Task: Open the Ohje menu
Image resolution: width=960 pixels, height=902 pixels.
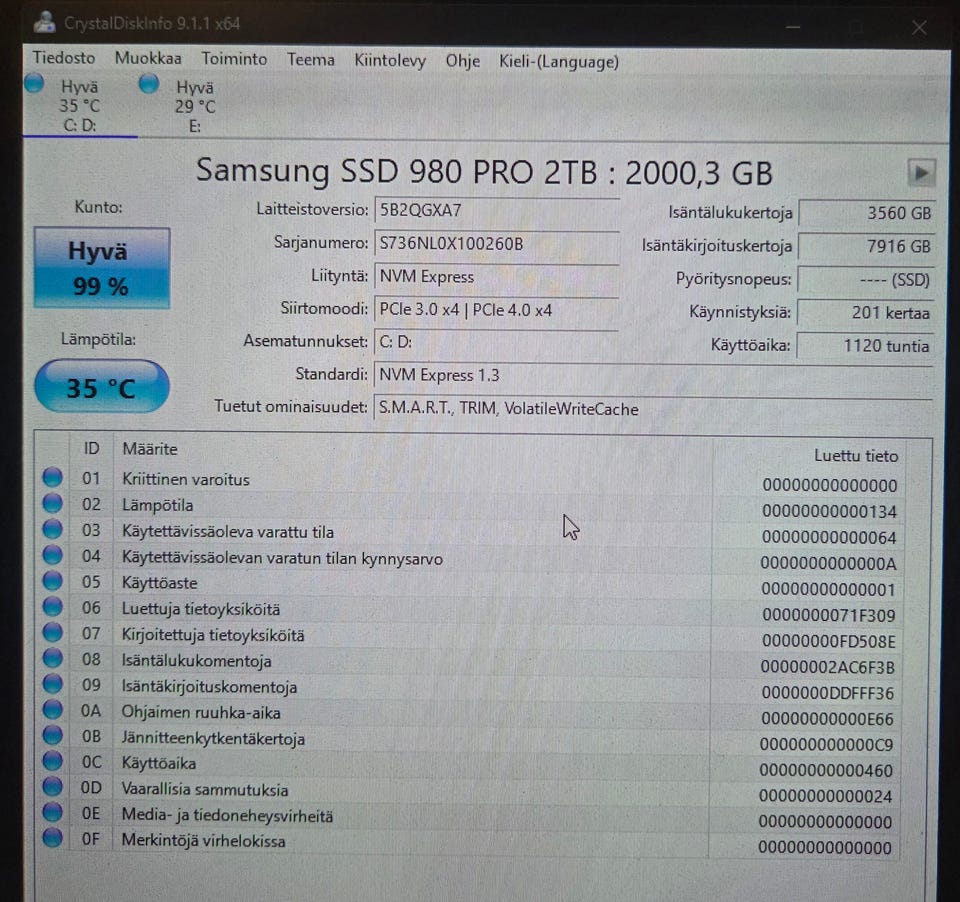Action: pyautogui.click(x=463, y=61)
